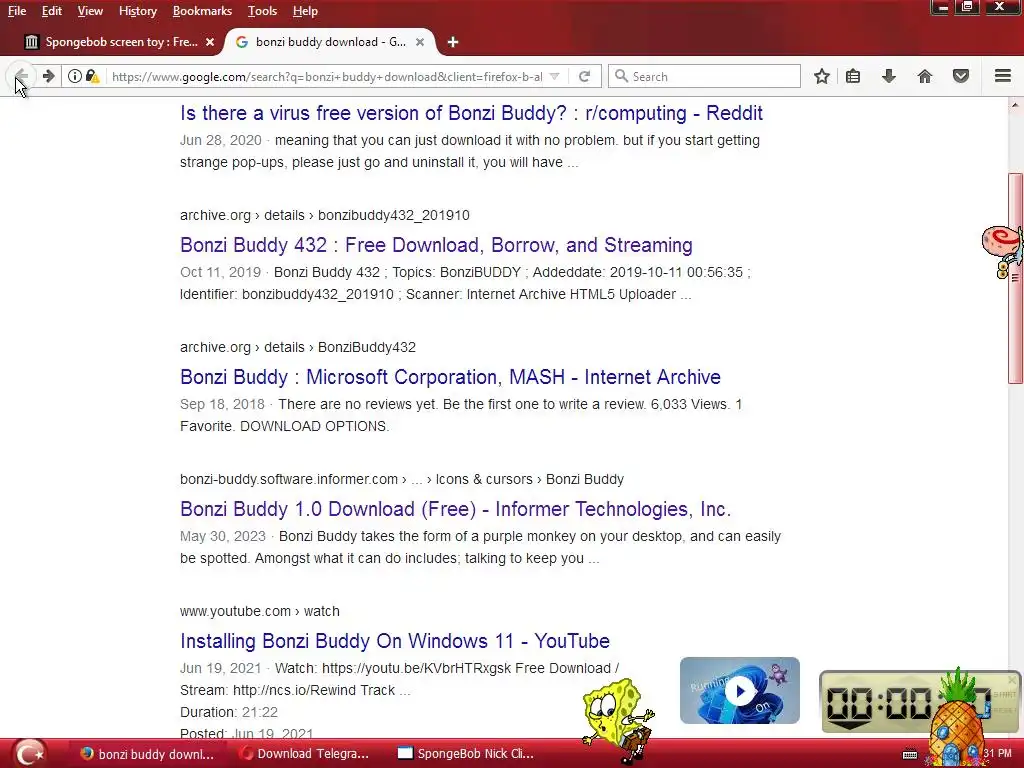Bookmark this page with the star icon

click(822, 76)
